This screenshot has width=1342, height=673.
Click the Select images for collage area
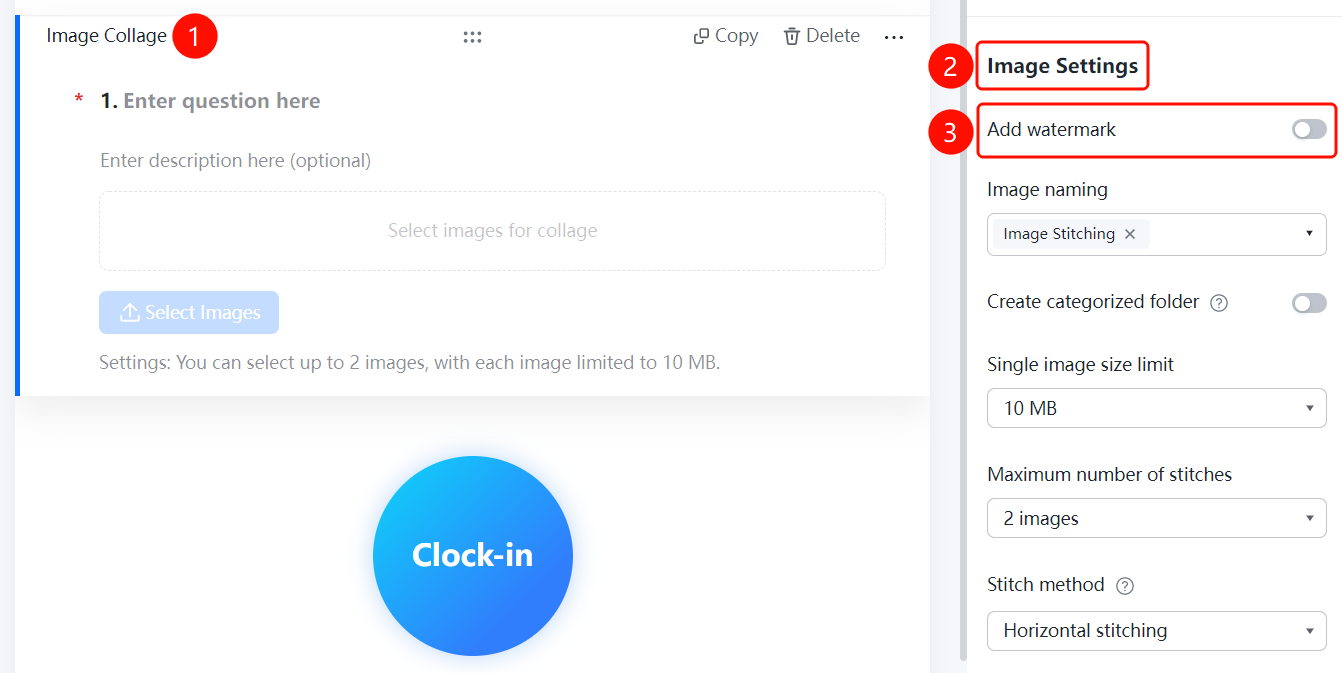click(492, 231)
